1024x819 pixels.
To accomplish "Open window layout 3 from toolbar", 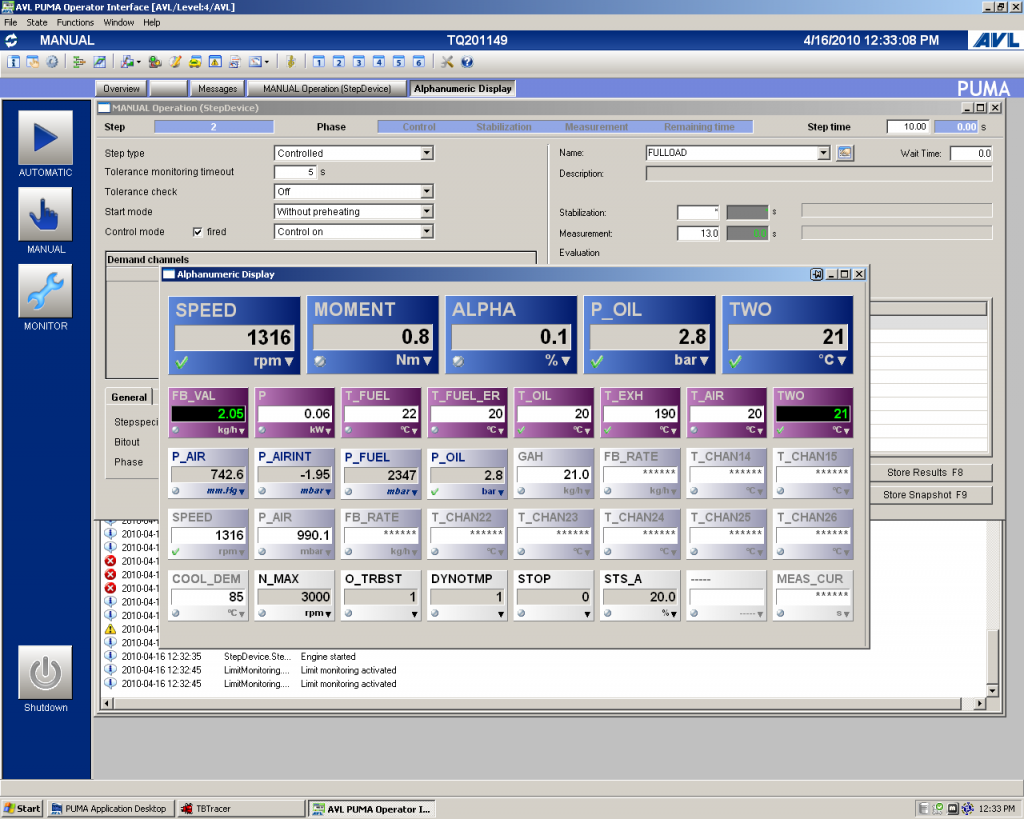I will [x=359, y=62].
